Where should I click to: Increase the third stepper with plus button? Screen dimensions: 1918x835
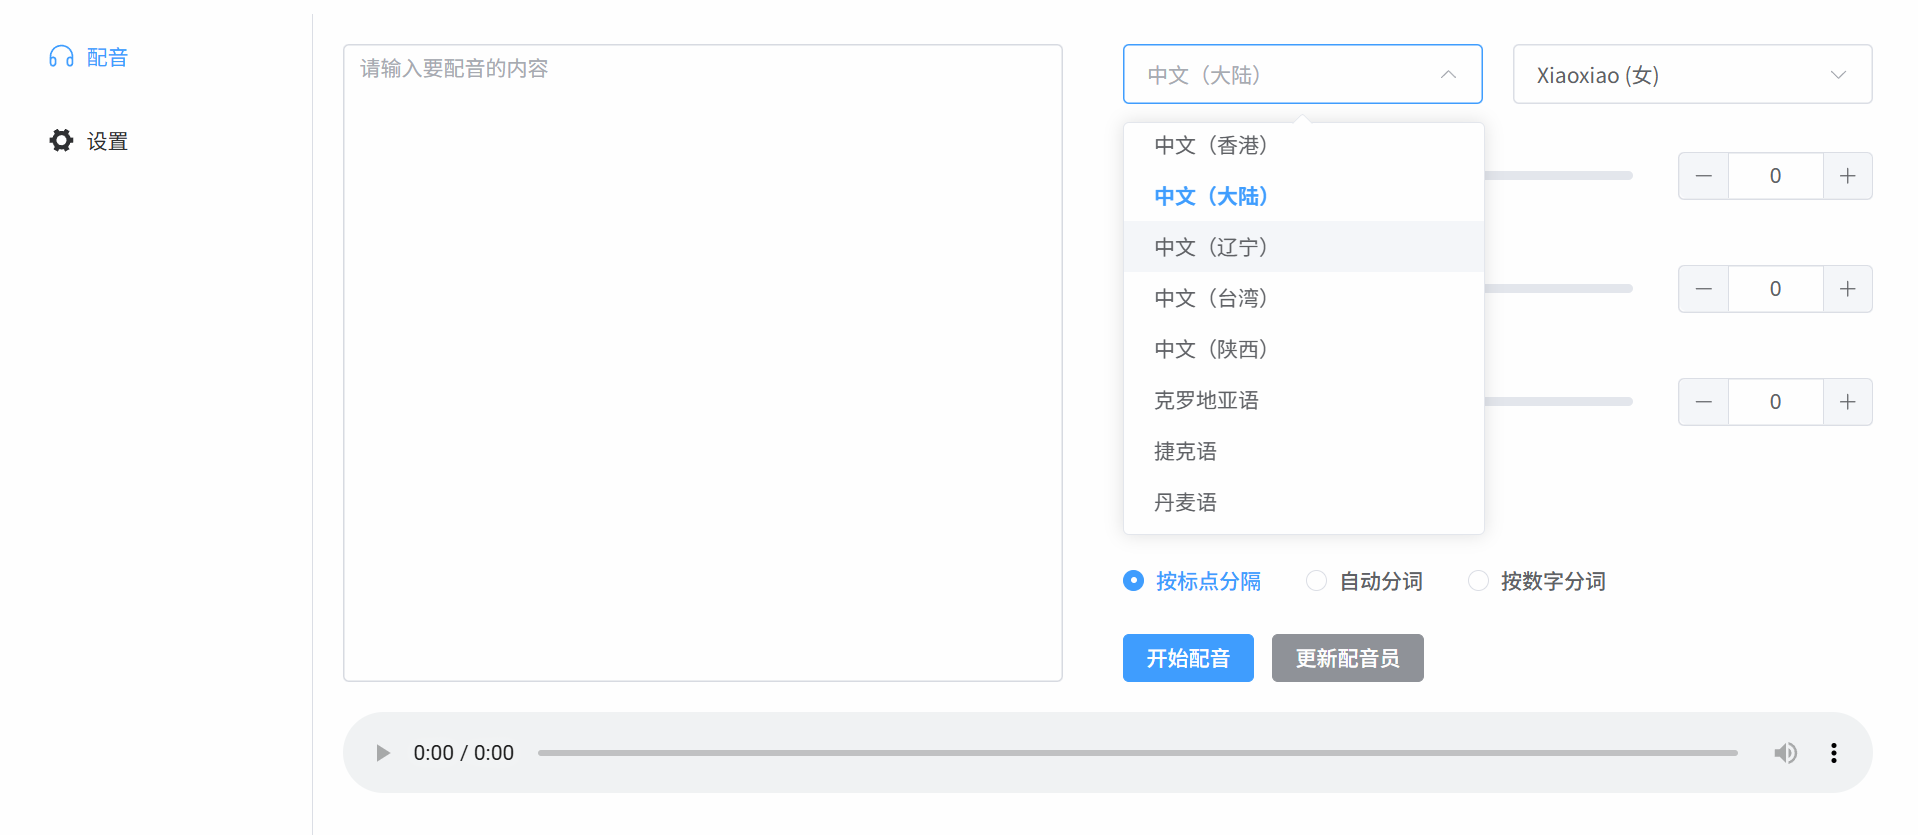point(1847,402)
